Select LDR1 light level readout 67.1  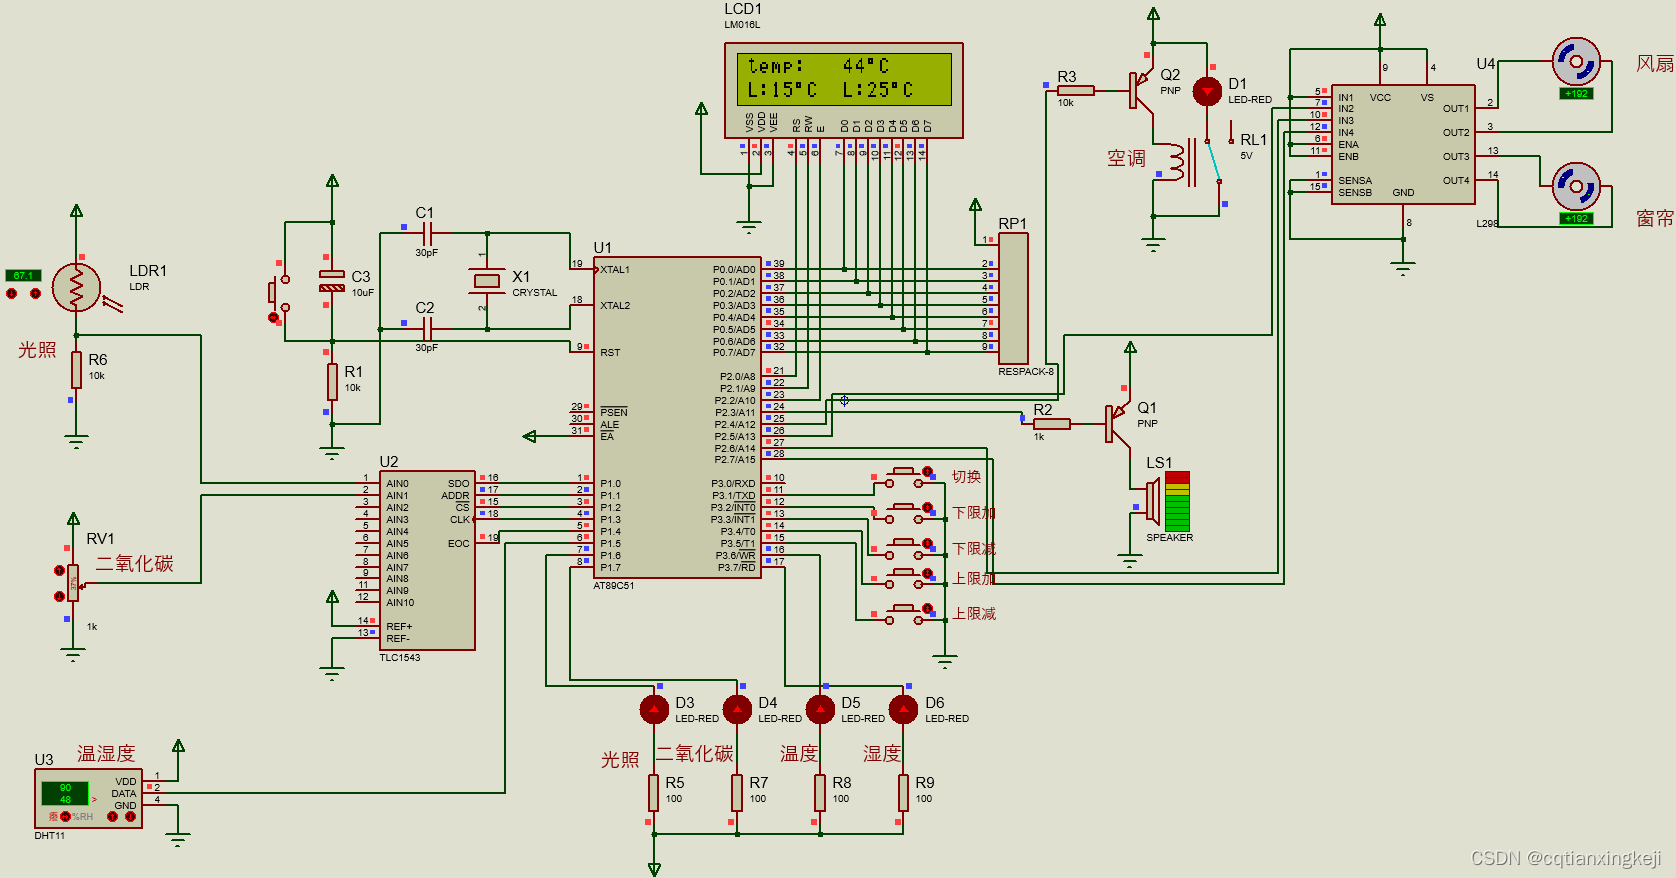coord(22,276)
